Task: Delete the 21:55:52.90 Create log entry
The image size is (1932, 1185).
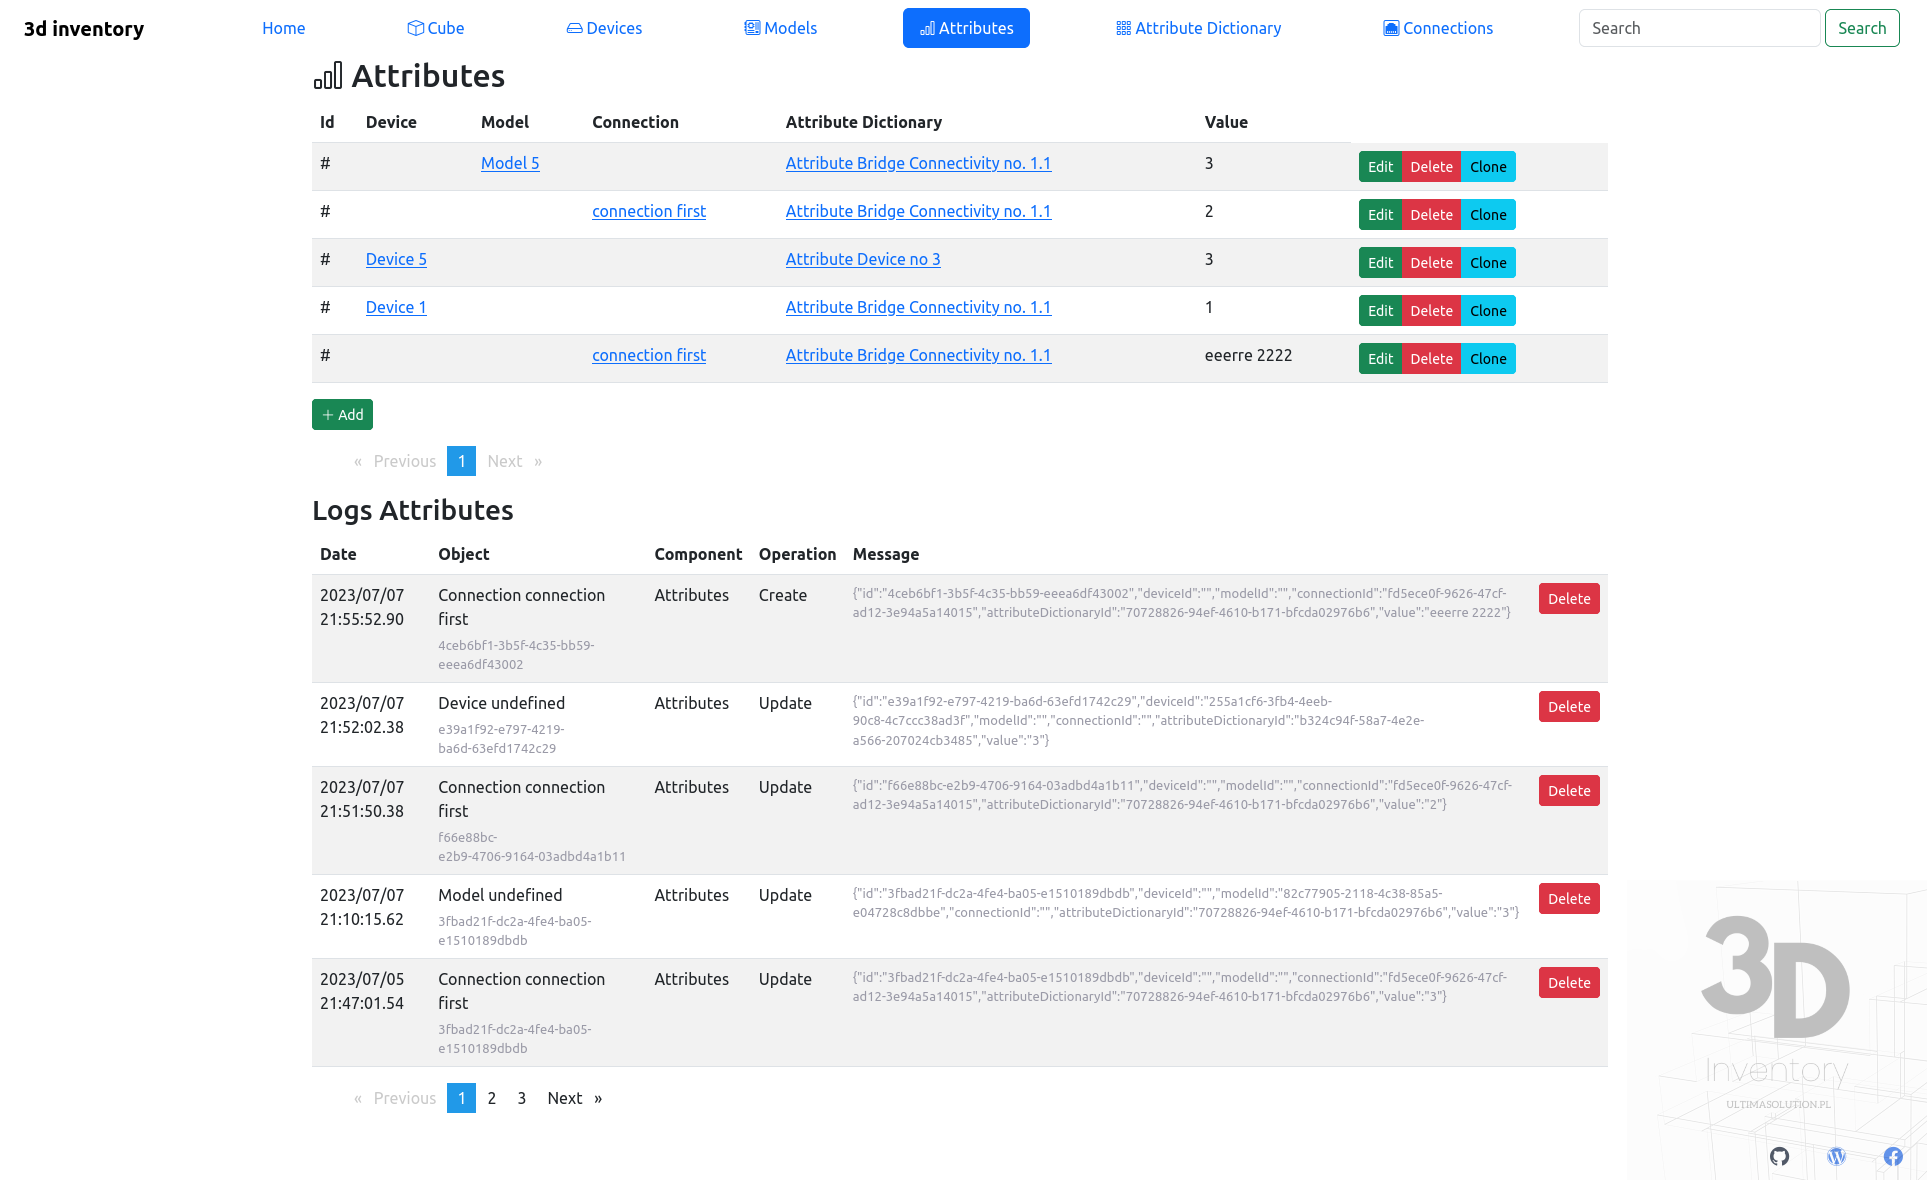Action: (x=1569, y=599)
